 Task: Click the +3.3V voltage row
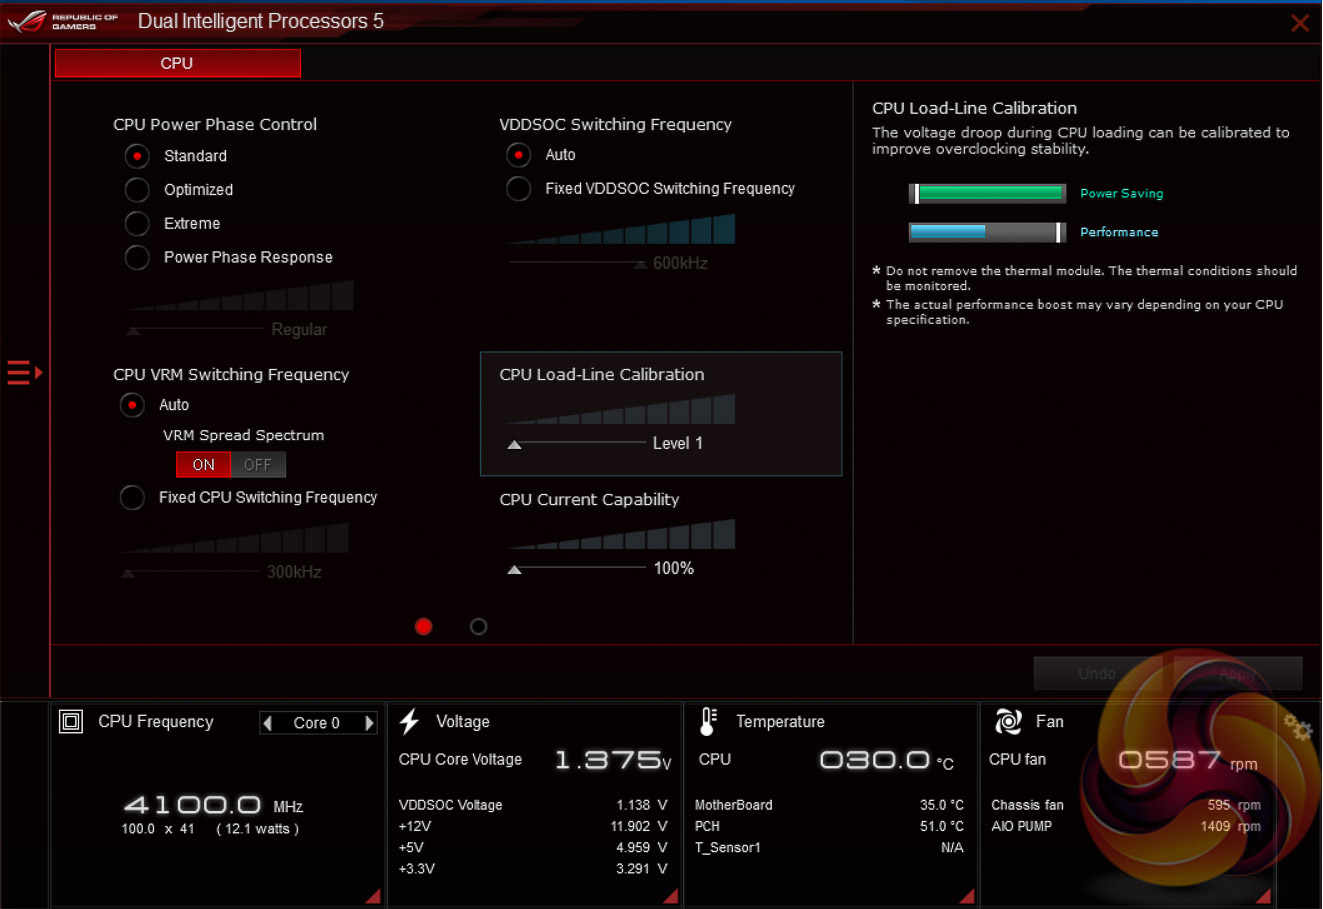533,869
